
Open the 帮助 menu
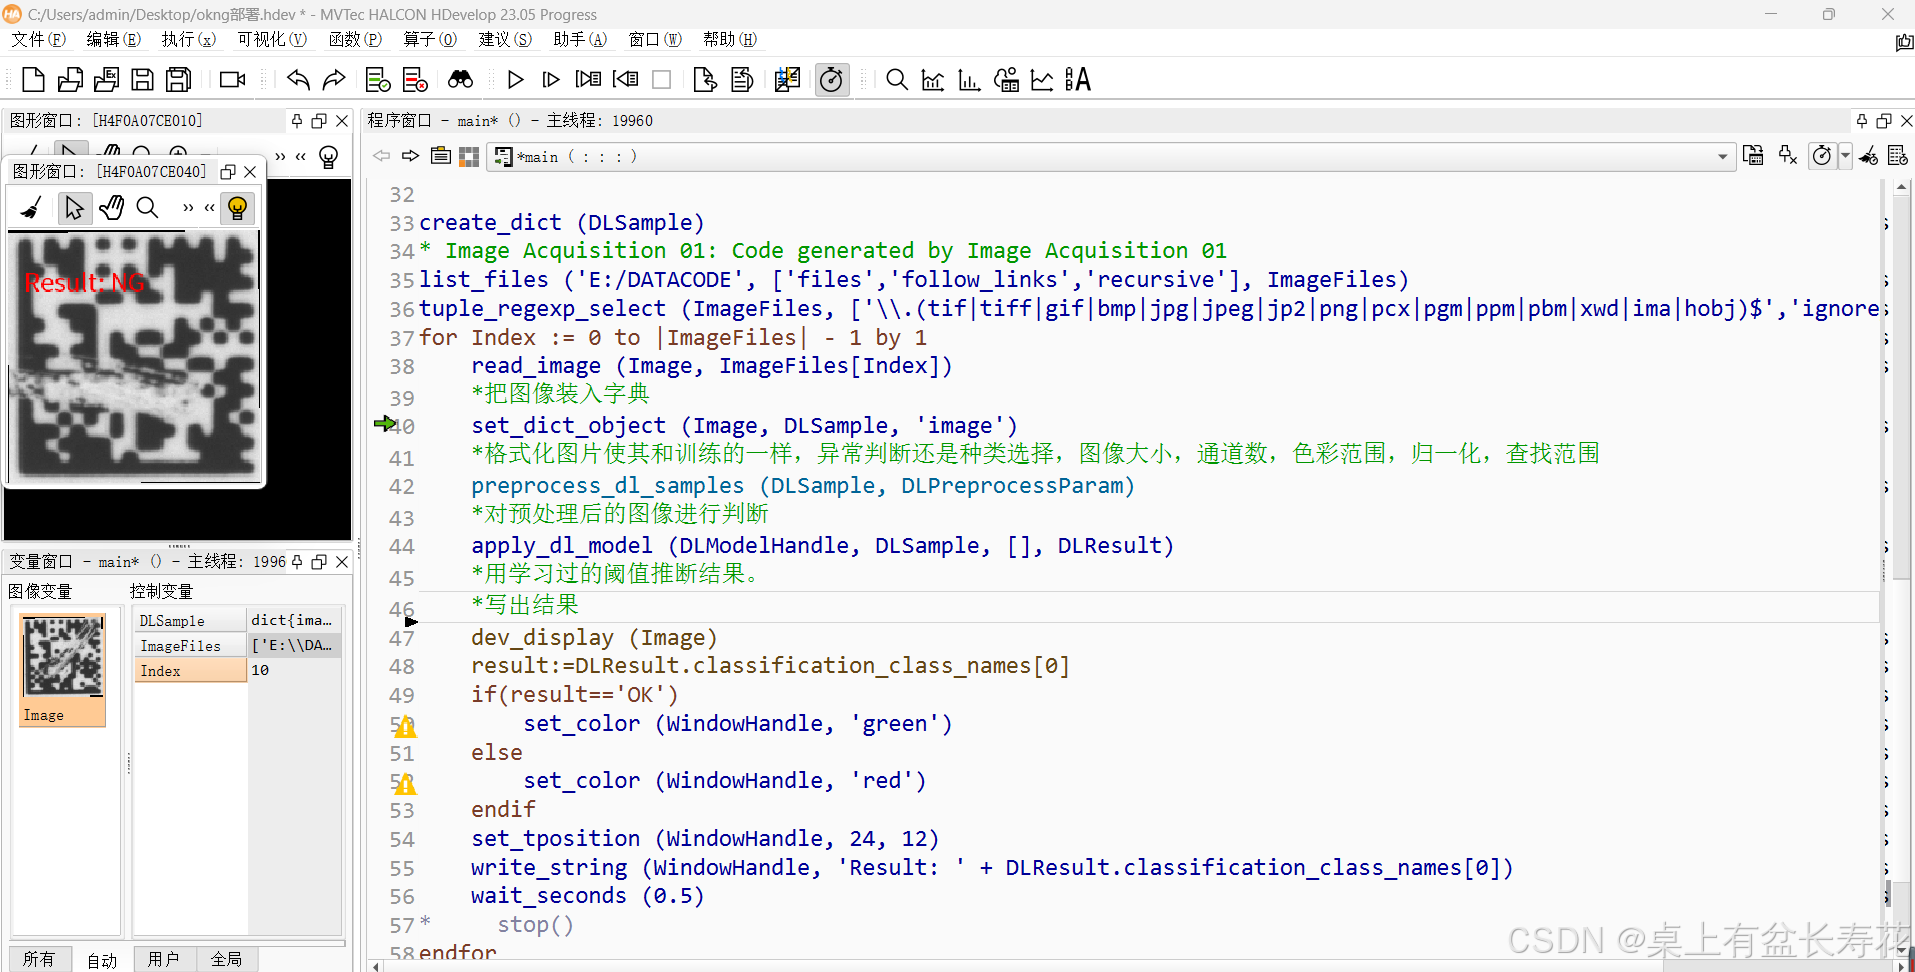click(730, 40)
